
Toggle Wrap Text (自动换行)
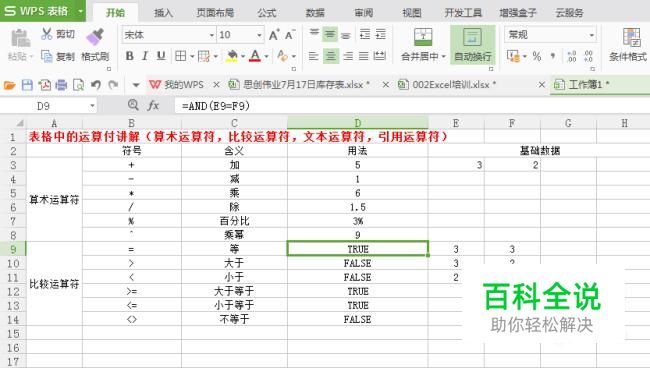pos(473,44)
